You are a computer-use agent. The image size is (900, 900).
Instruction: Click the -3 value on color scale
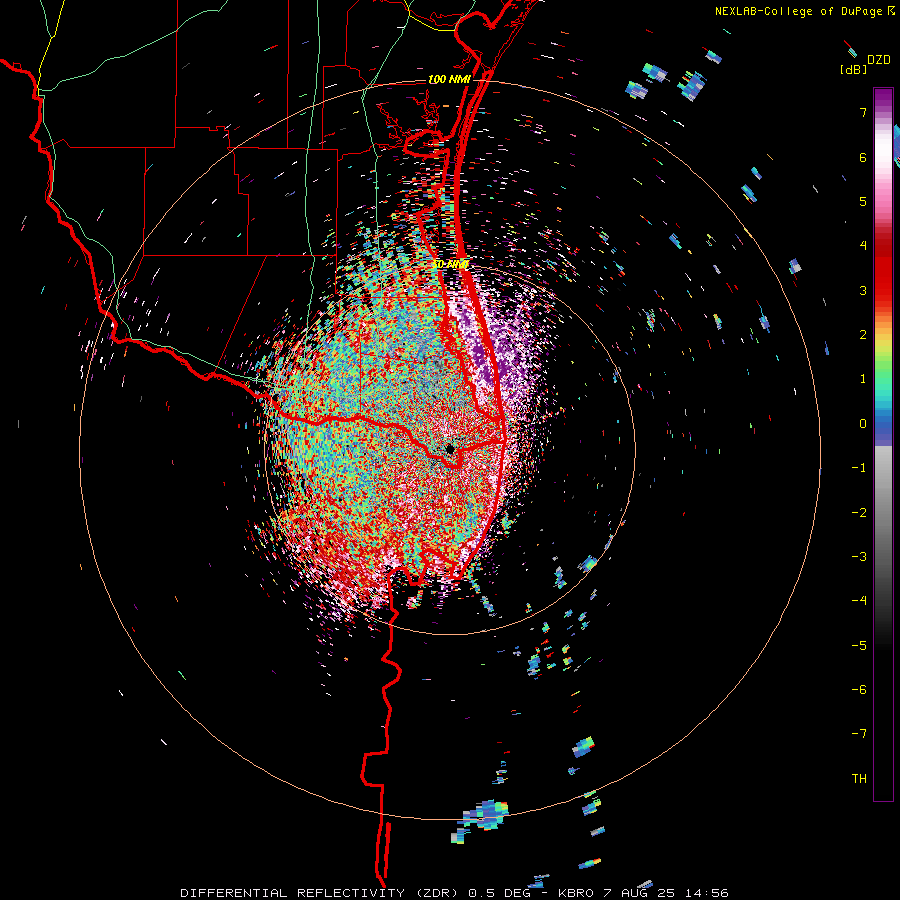(x=859, y=556)
